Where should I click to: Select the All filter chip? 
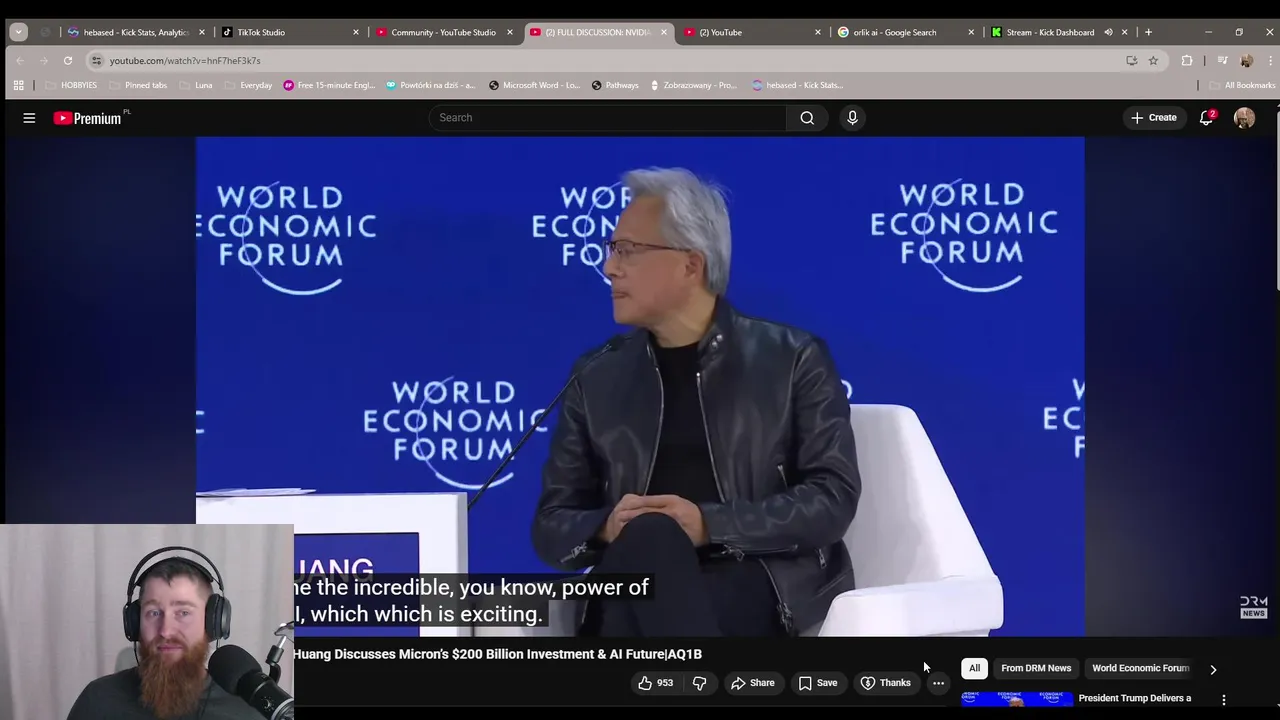[x=974, y=668]
